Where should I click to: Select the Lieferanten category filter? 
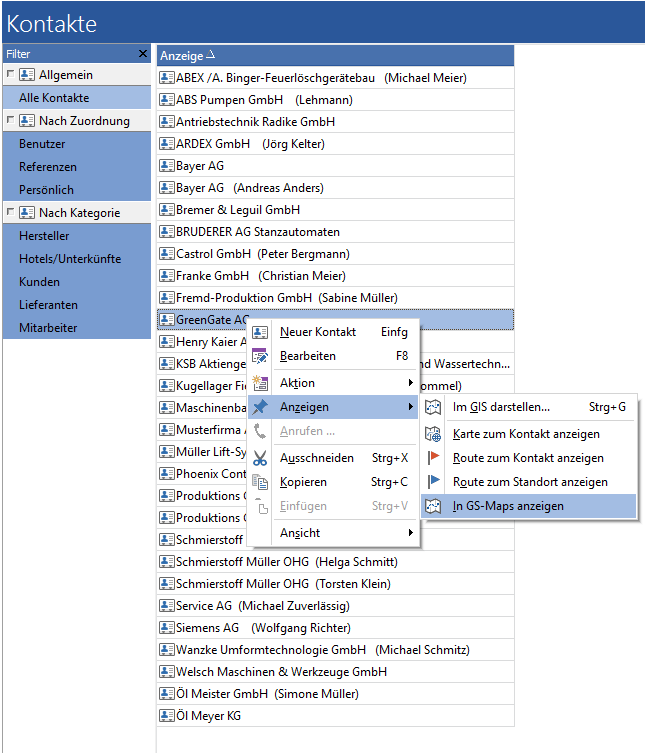[77, 305]
